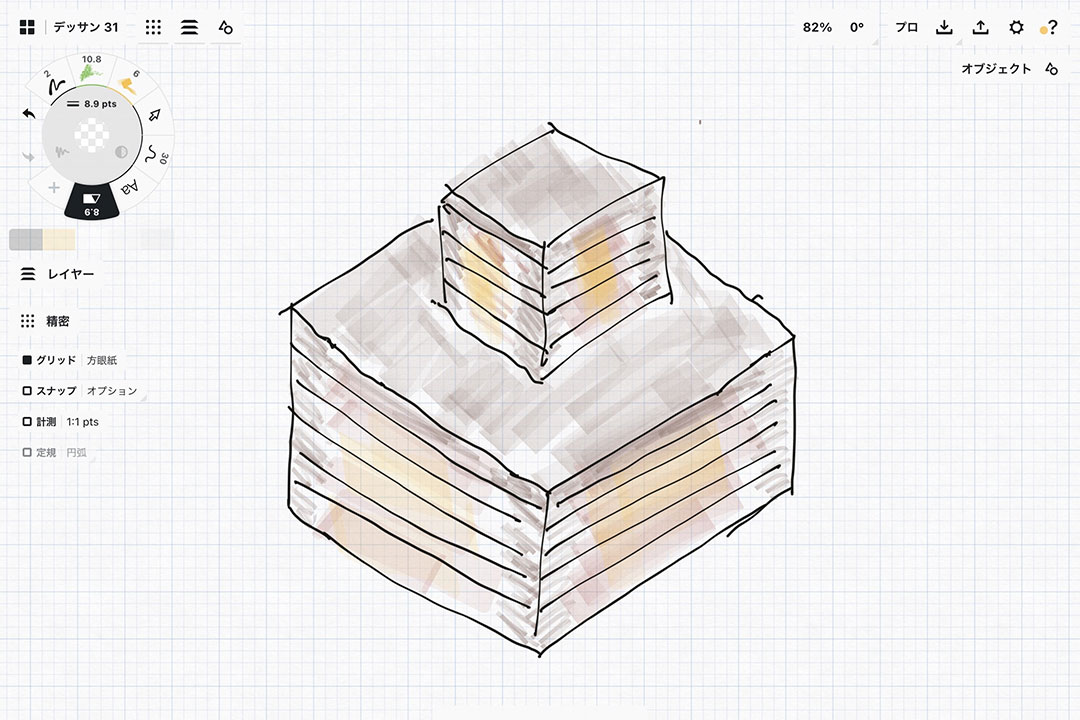The width and height of the screenshot is (1080, 720).
Task: Select the beige color swatch
Action: (x=59, y=239)
